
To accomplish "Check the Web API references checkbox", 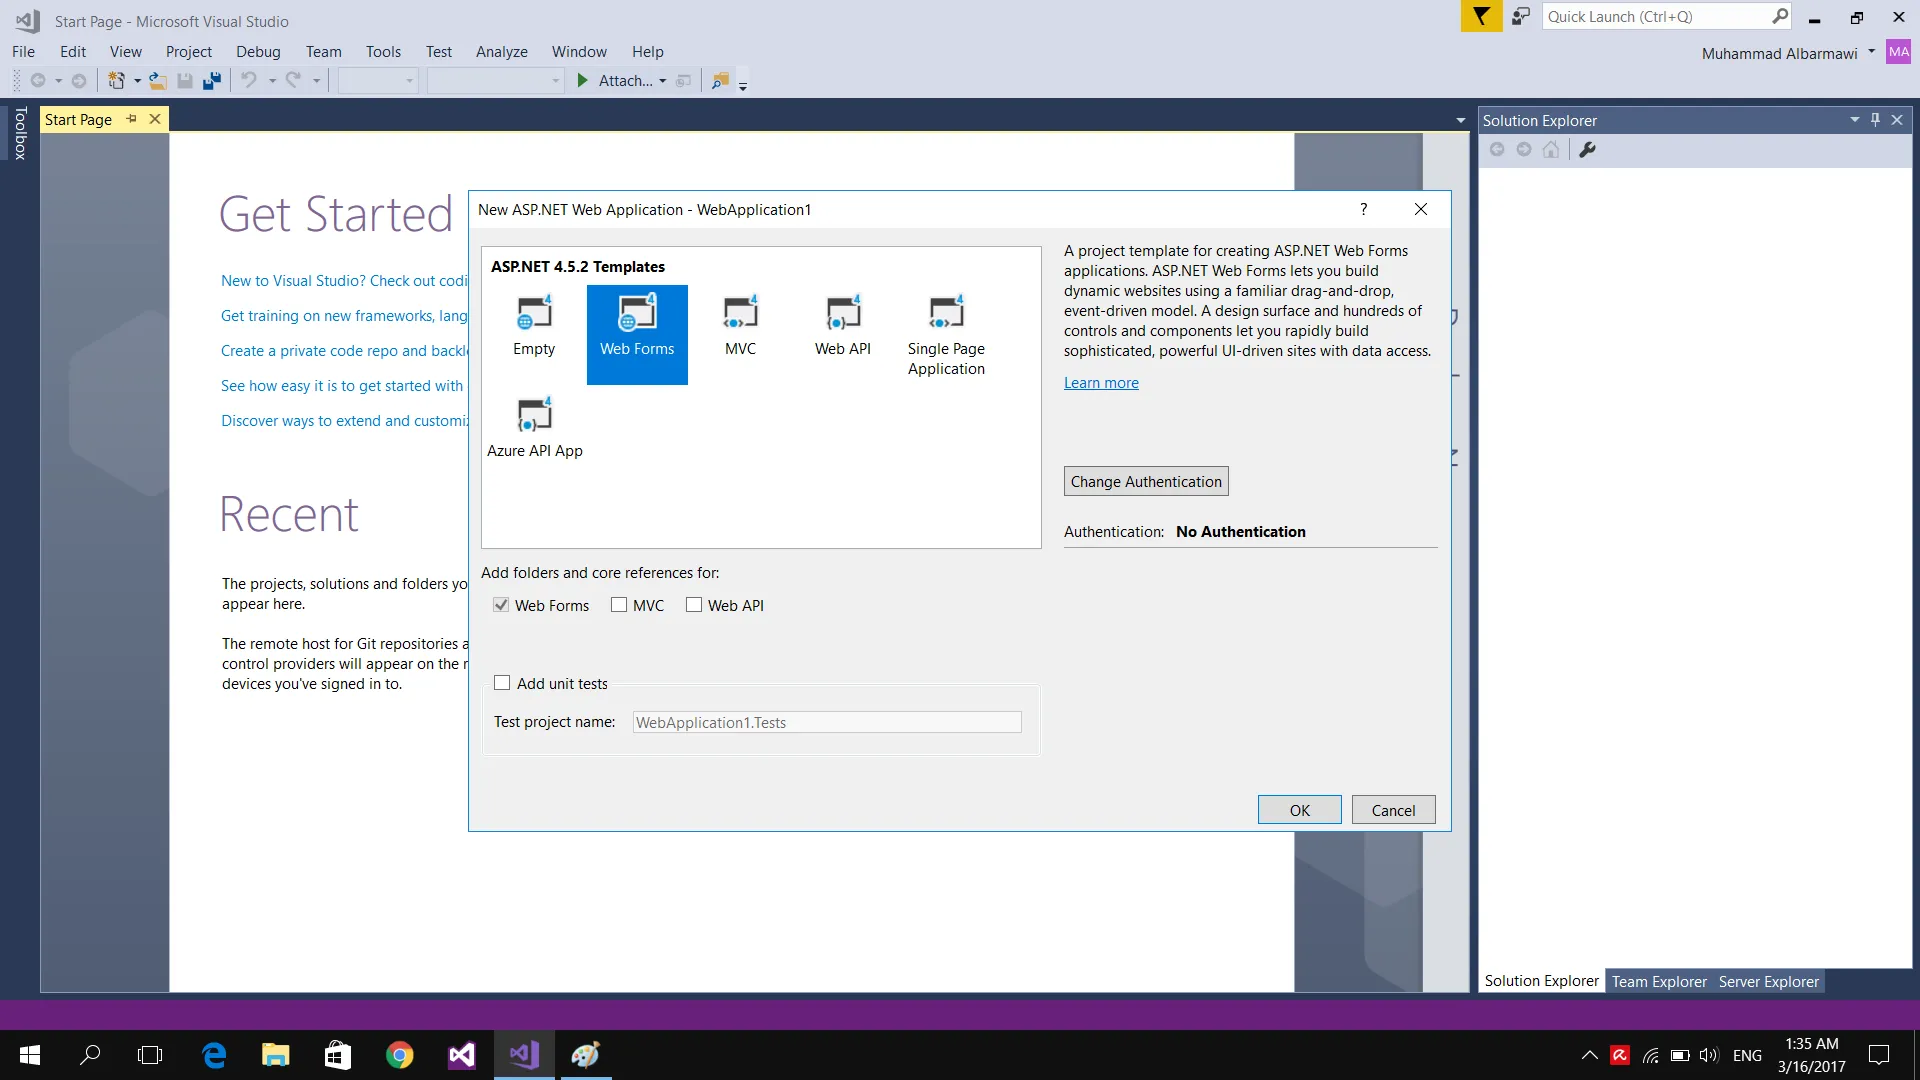I will click(694, 605).
